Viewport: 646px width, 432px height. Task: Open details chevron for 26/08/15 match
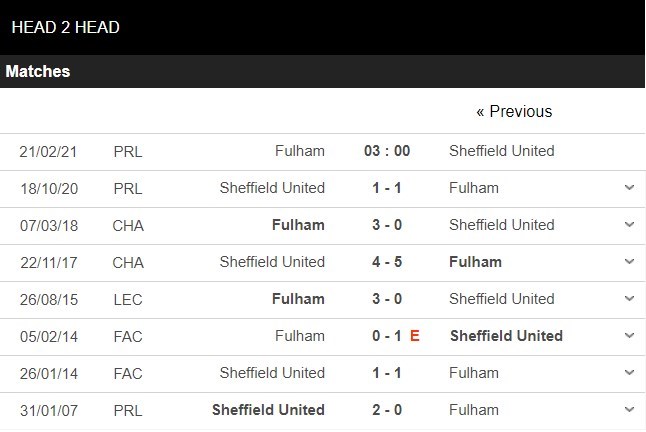[x=629, y=299]
